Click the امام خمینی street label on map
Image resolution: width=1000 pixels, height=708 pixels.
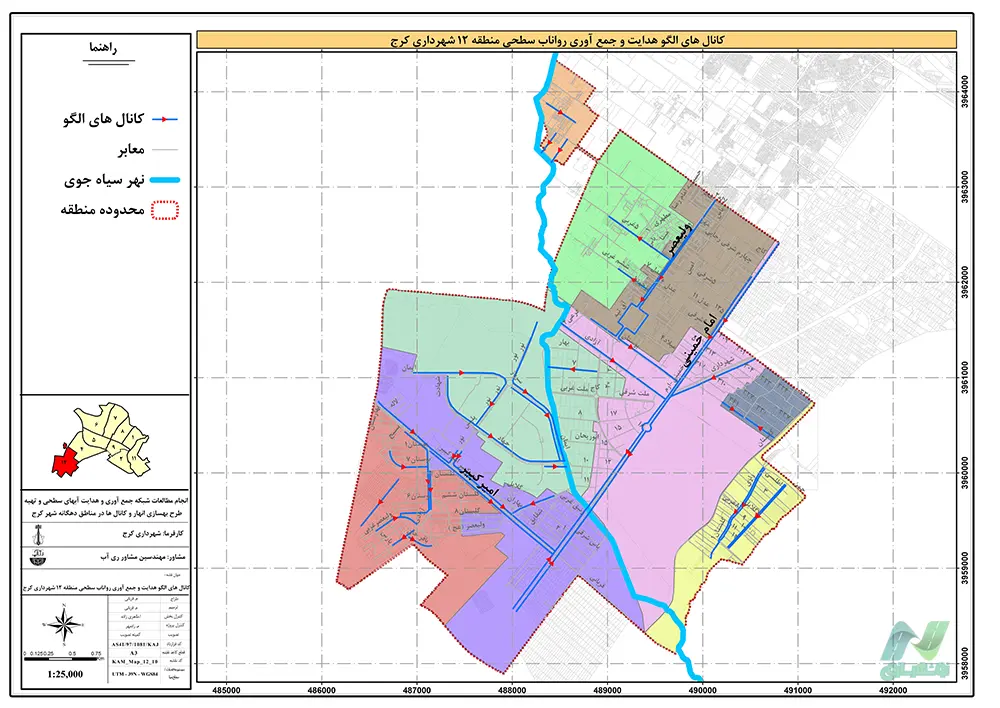click(x=694, y=346)
